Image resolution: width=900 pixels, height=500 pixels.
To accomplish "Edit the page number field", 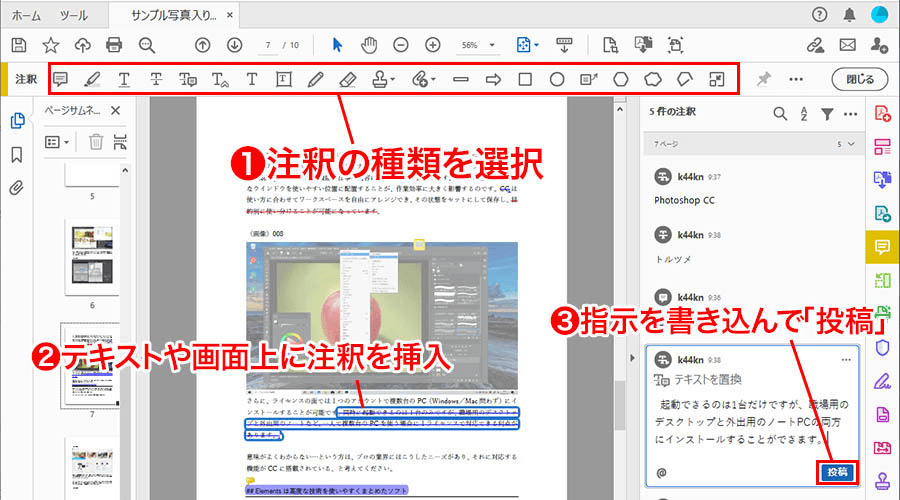I will tap(267, 45).
